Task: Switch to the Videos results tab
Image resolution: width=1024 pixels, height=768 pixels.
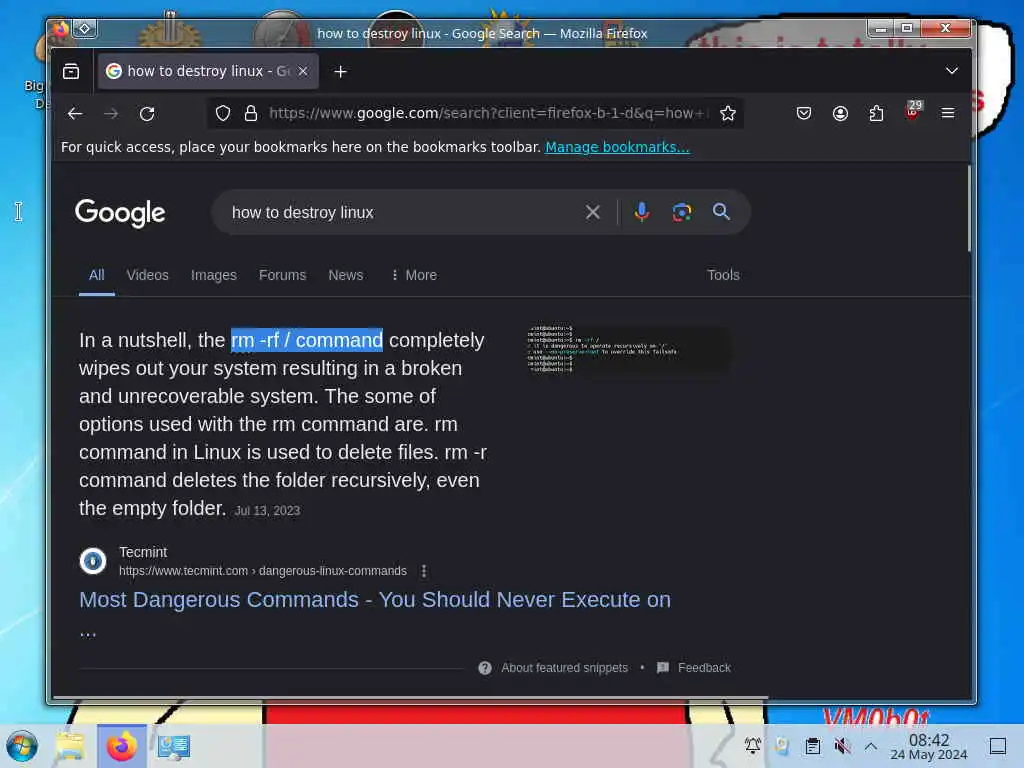Action: point(148,275)
